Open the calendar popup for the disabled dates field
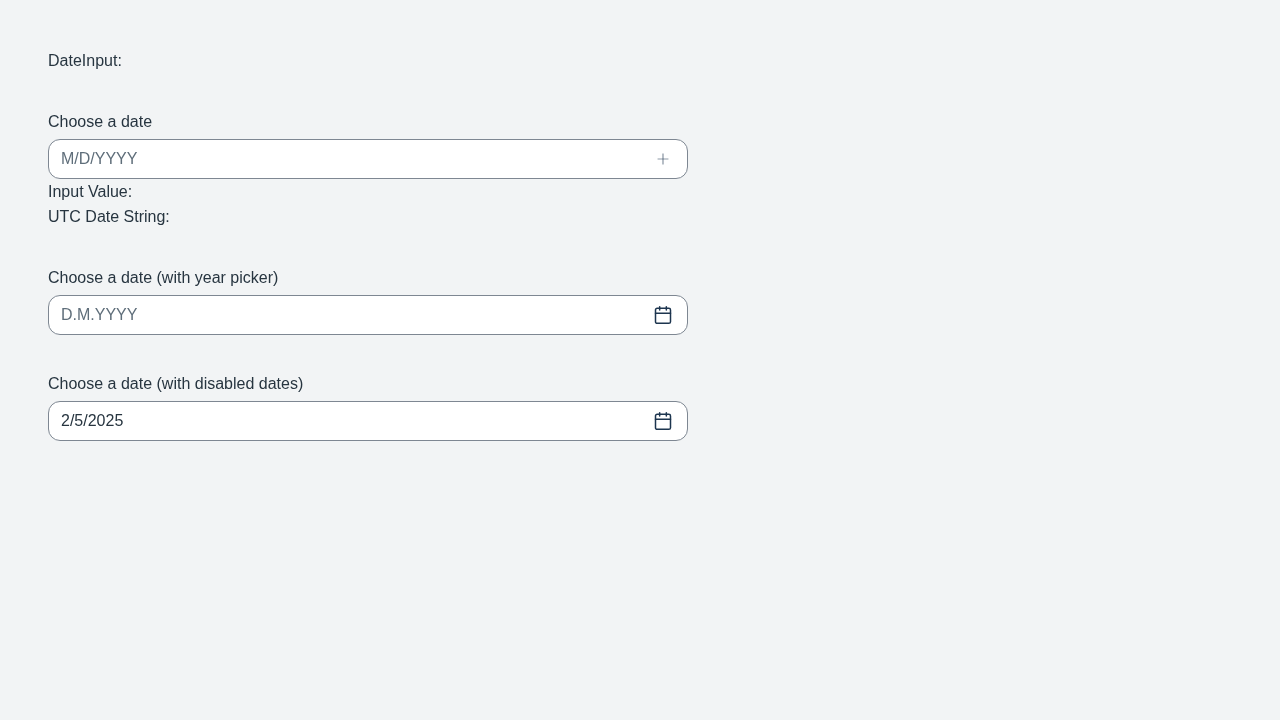 663,421
